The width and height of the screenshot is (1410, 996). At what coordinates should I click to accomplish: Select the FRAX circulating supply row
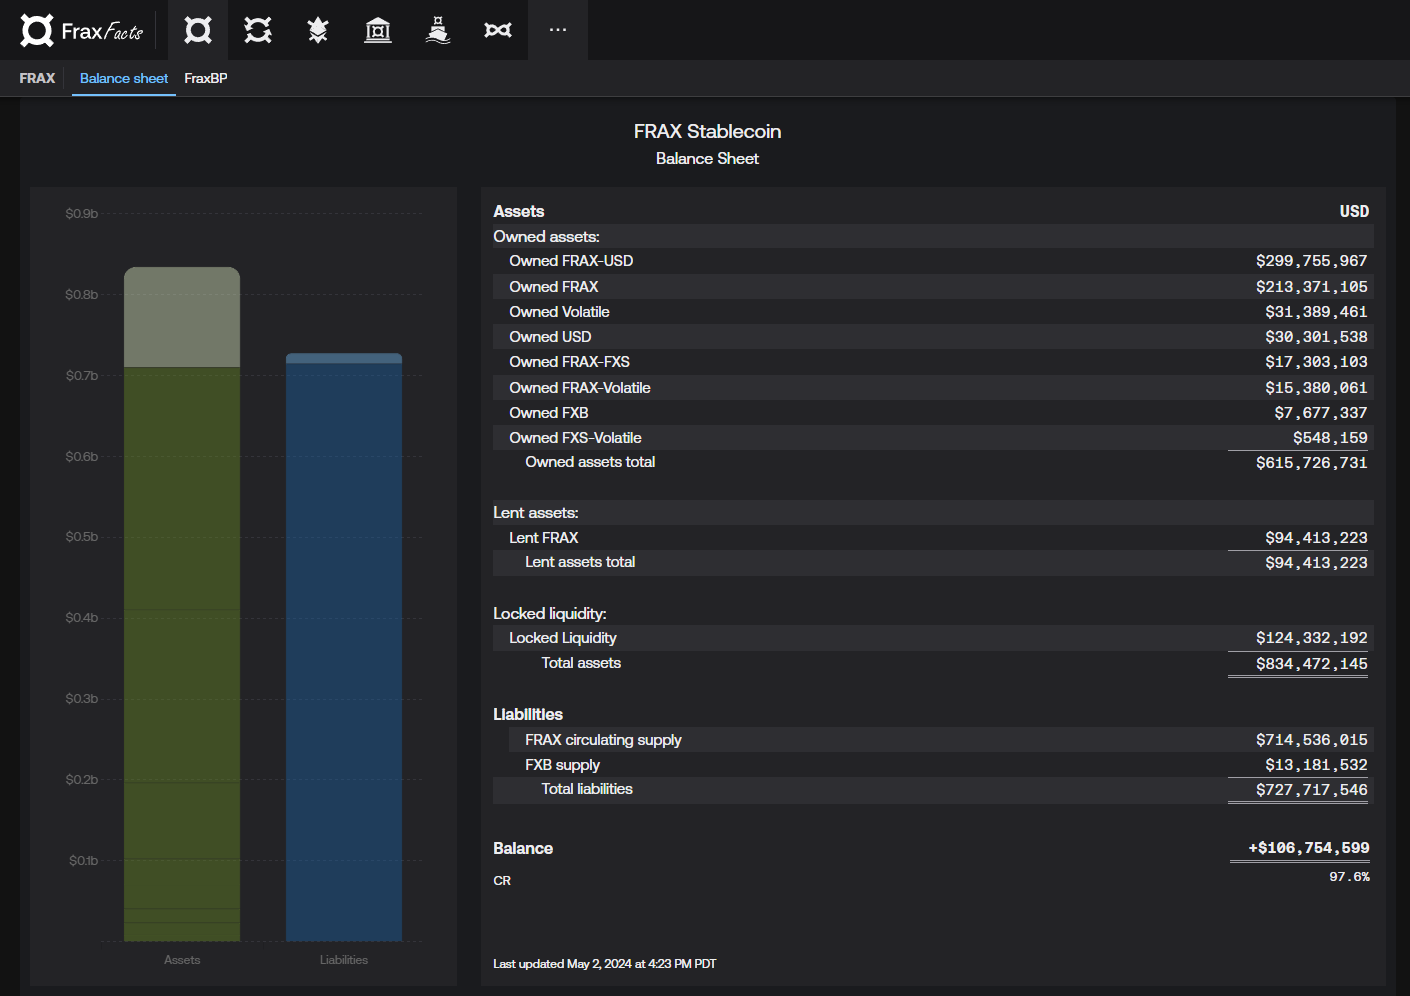[603, 740]
